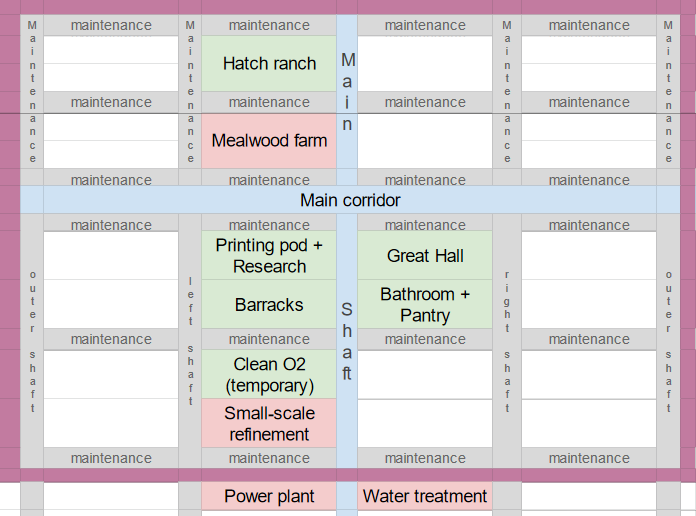Click the Power plant cell
The height and width of the screenshot is (516, 696).
point(269,496)
